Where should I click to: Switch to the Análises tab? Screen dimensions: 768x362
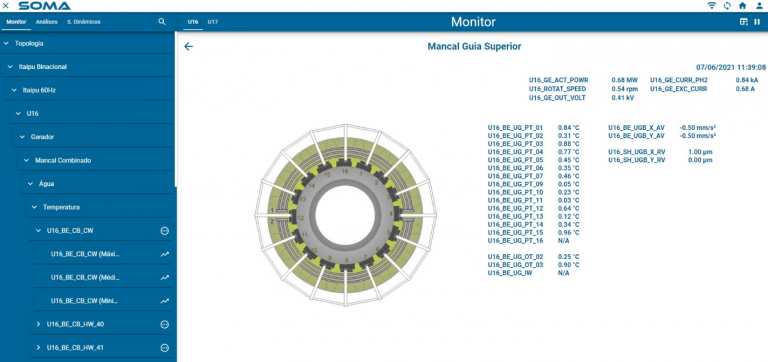pyautogui.click(x=47, y=22)
